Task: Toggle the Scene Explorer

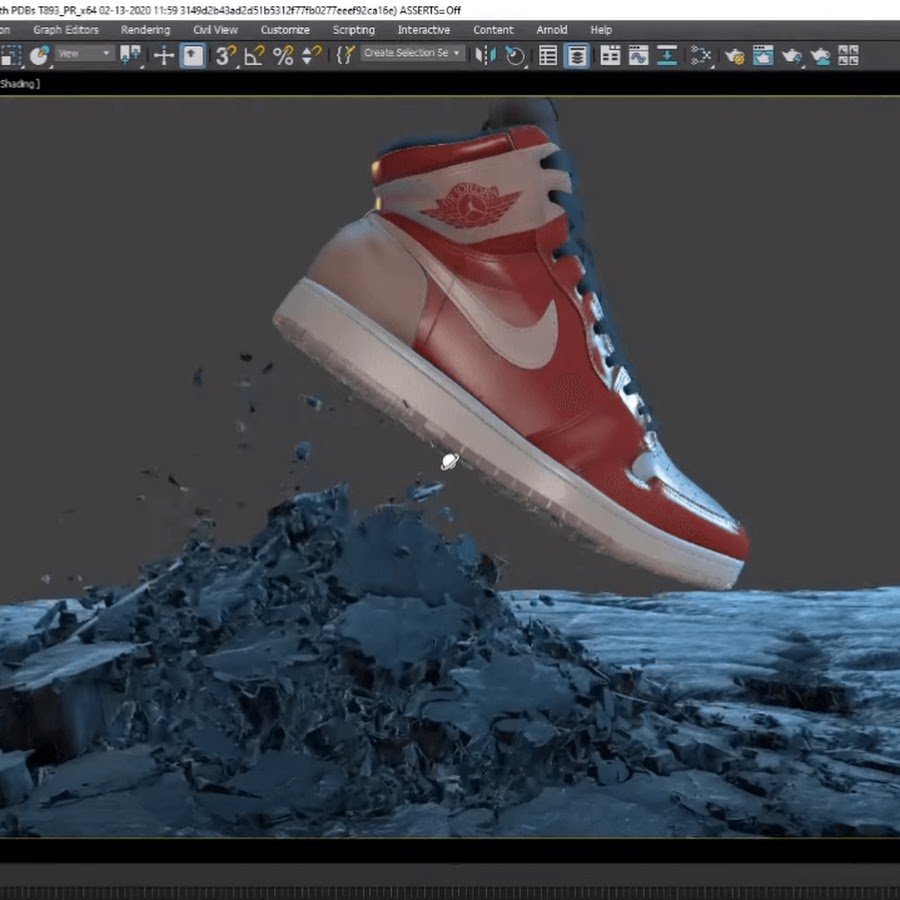Action: click(x=548, y=56)
